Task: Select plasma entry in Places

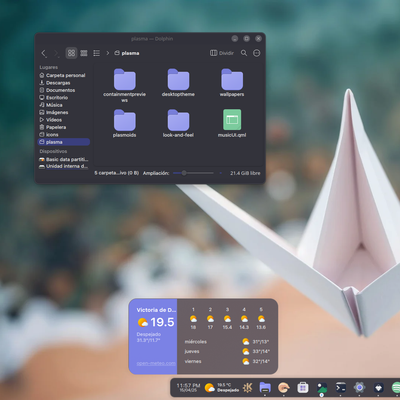Action: tap(63, 142)
